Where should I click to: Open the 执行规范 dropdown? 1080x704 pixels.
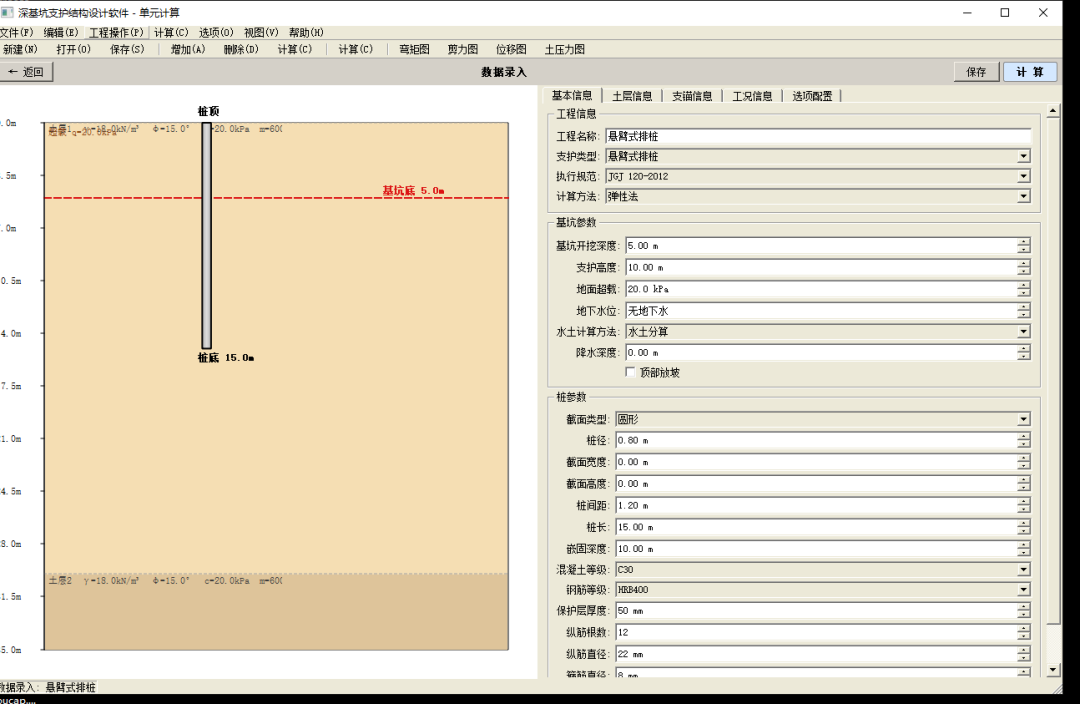pos(818,176)
